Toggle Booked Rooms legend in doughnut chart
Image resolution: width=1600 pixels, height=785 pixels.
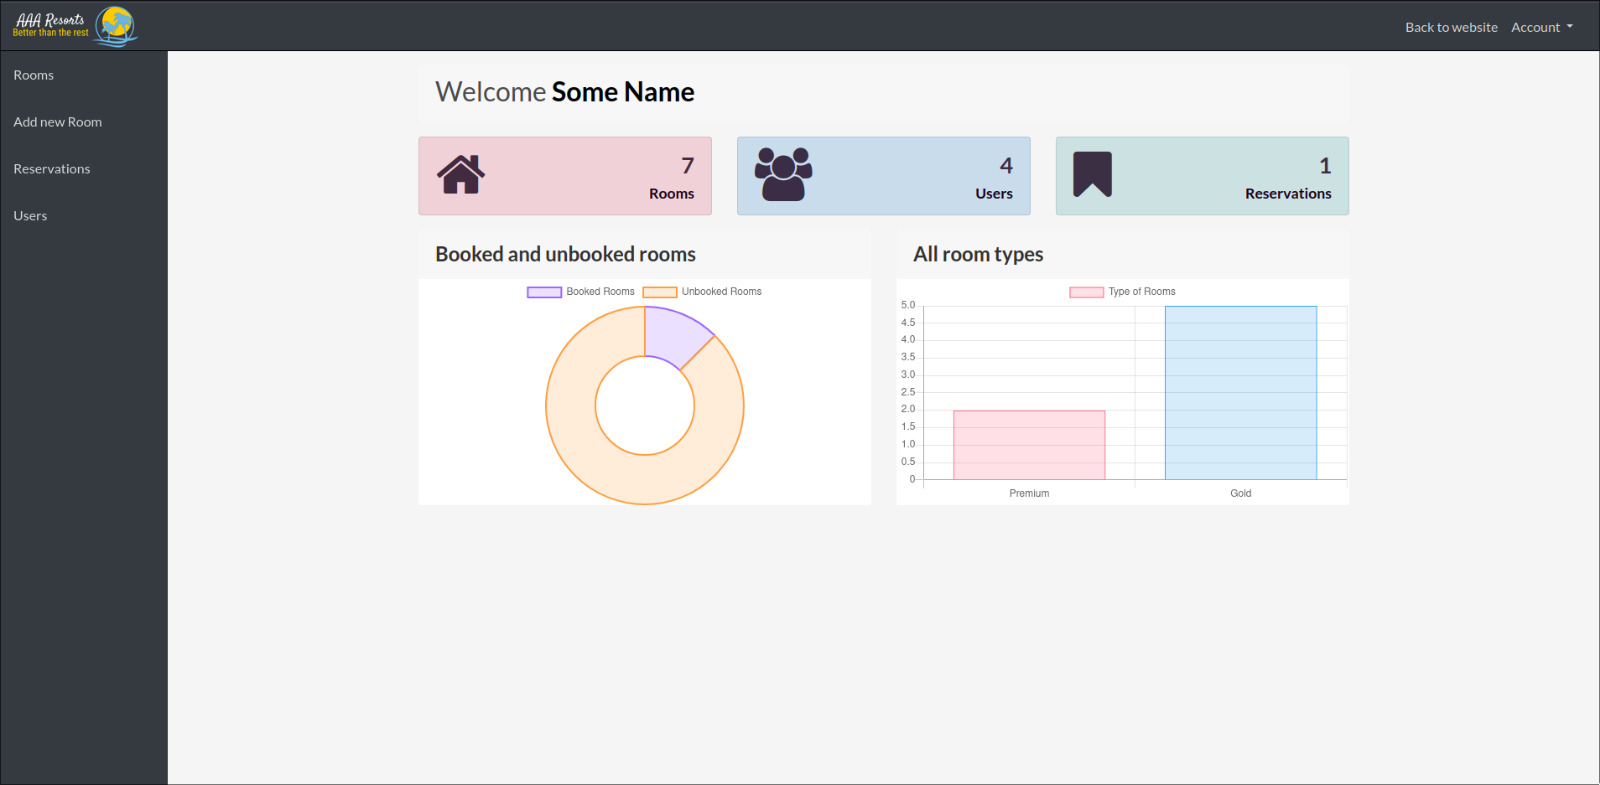click(581, 292)
